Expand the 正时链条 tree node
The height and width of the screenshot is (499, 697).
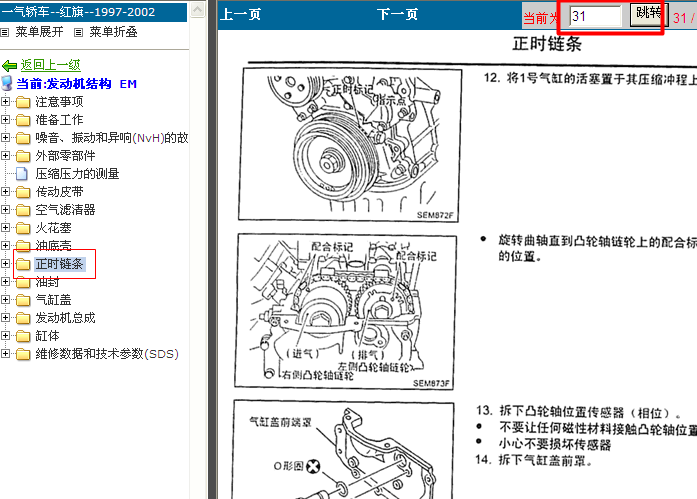pyautogui.click(x=5, y=263)
